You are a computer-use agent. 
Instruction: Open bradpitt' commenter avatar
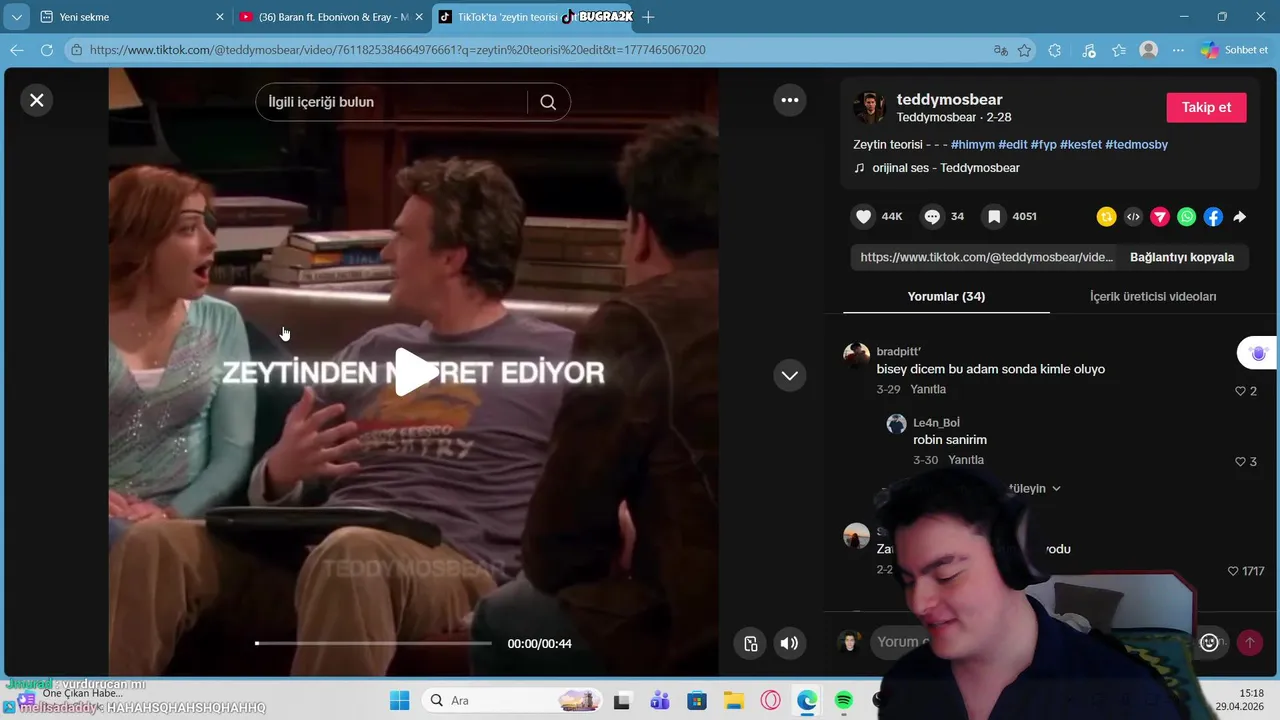click(857, 355)
